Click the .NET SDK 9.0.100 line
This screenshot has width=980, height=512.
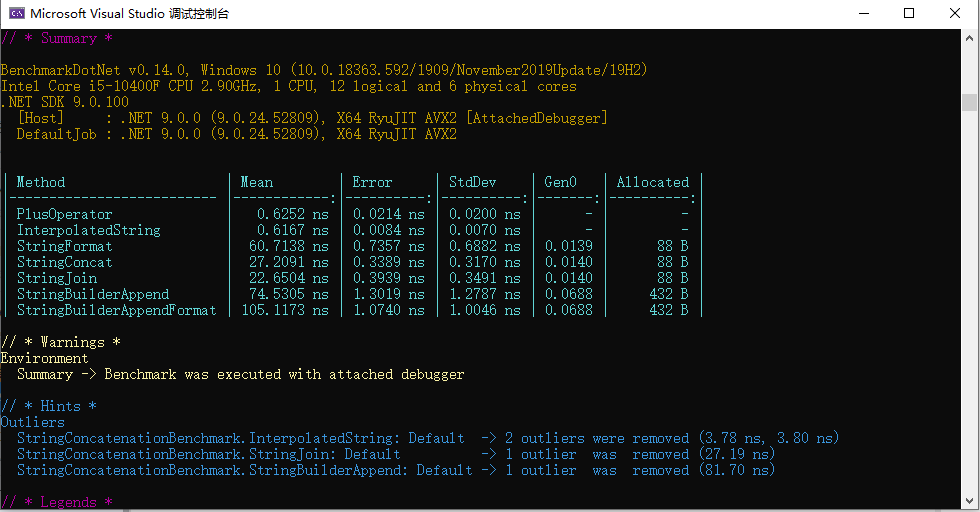point(65,102)
